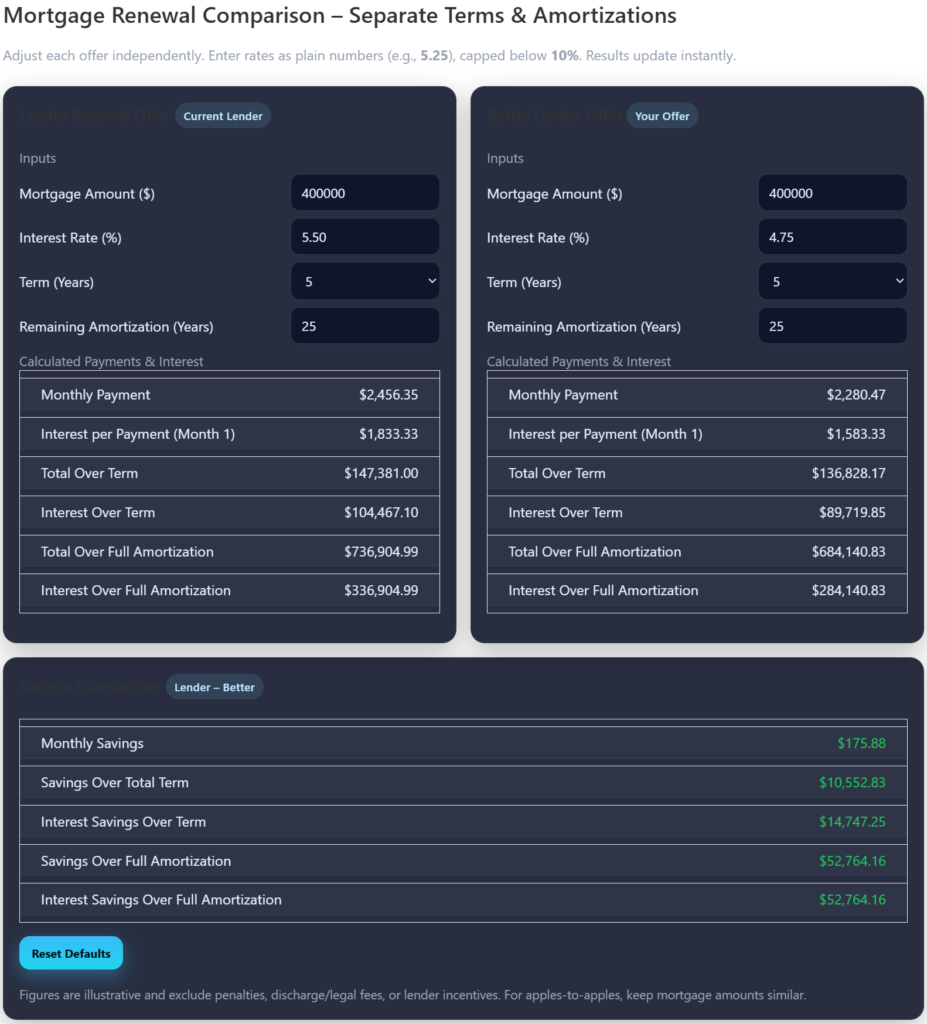Click Interest Rate field showing 5.50
The image size is (927, 1024).
coord(364,237)
